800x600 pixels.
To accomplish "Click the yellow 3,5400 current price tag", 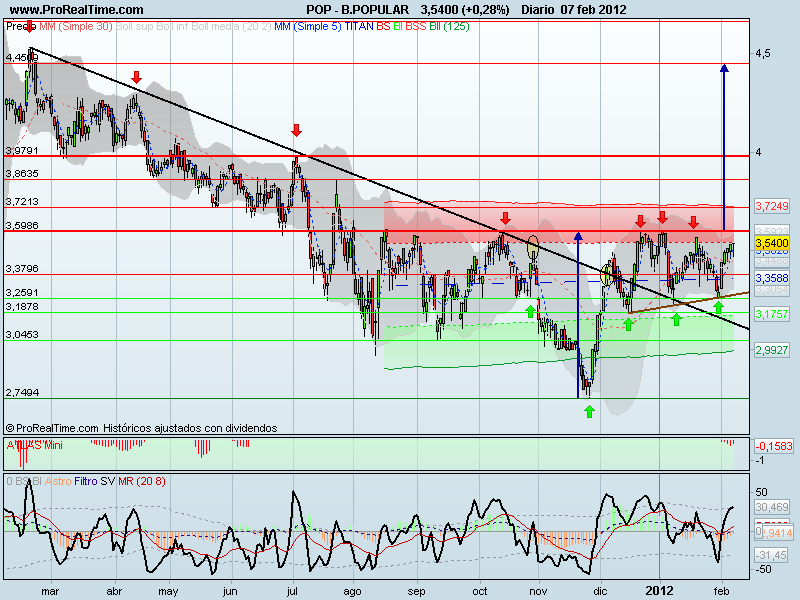I will (771, 243).
